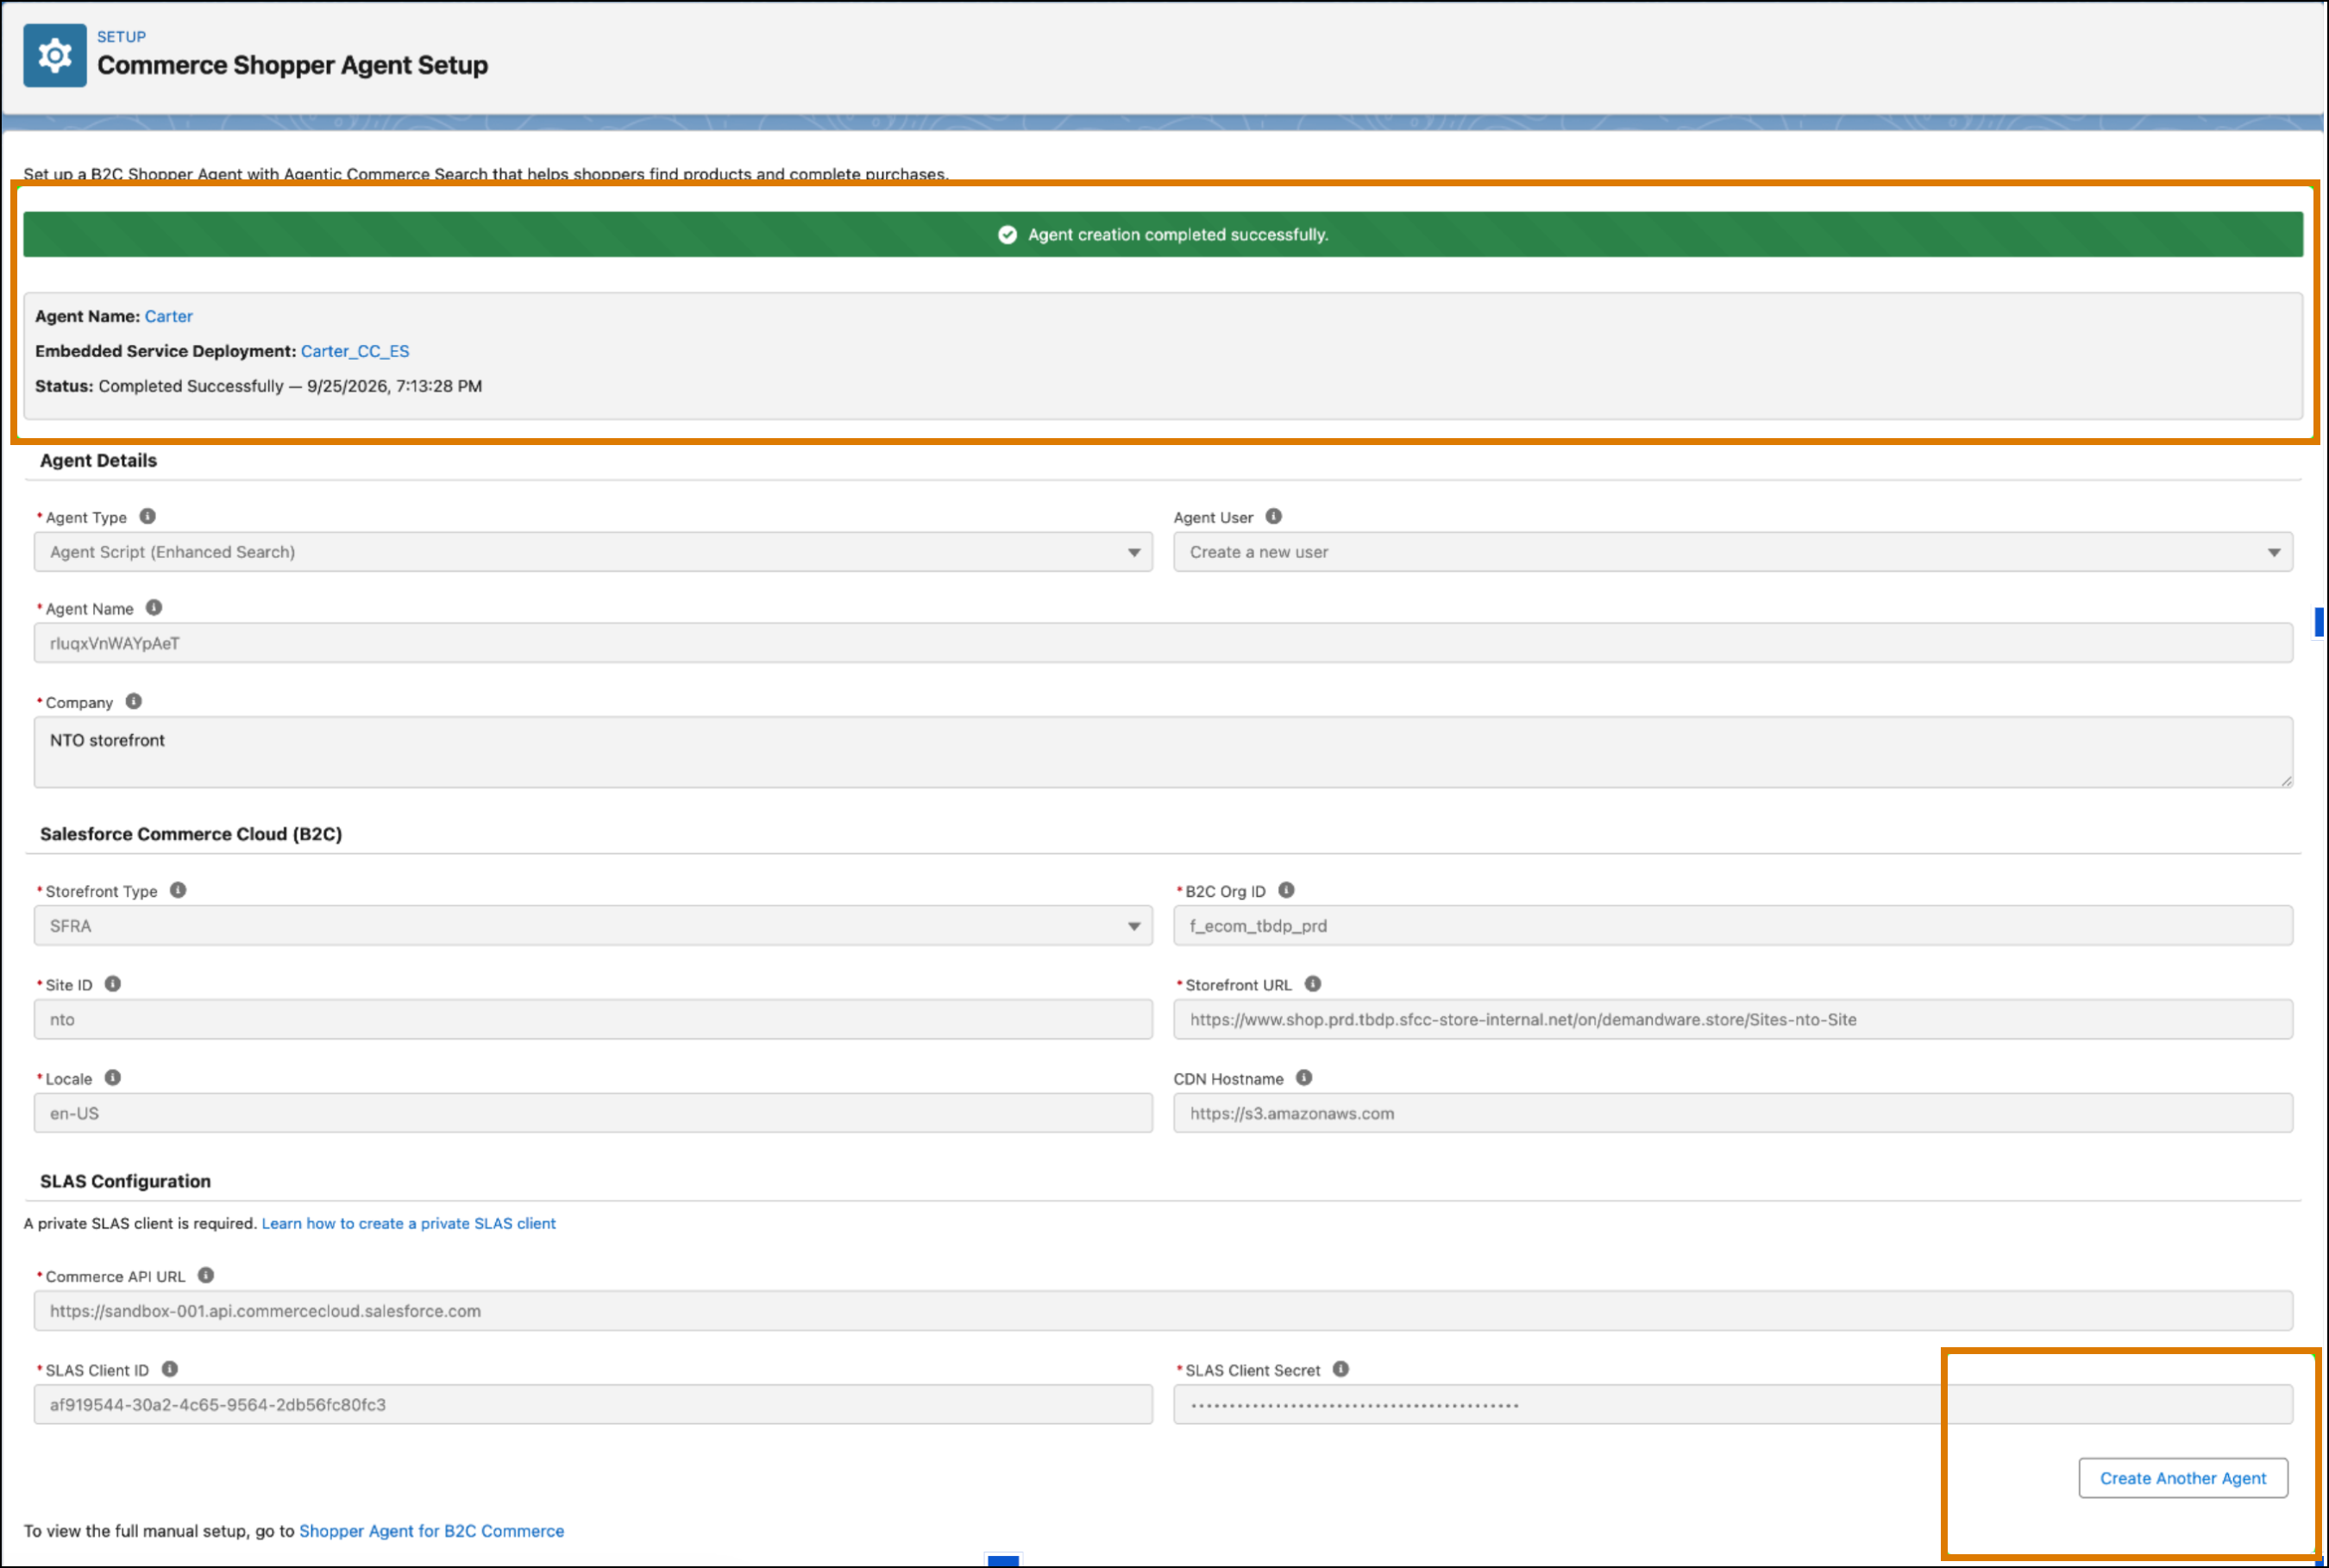Click the Site ID field containing nto

593,1020
